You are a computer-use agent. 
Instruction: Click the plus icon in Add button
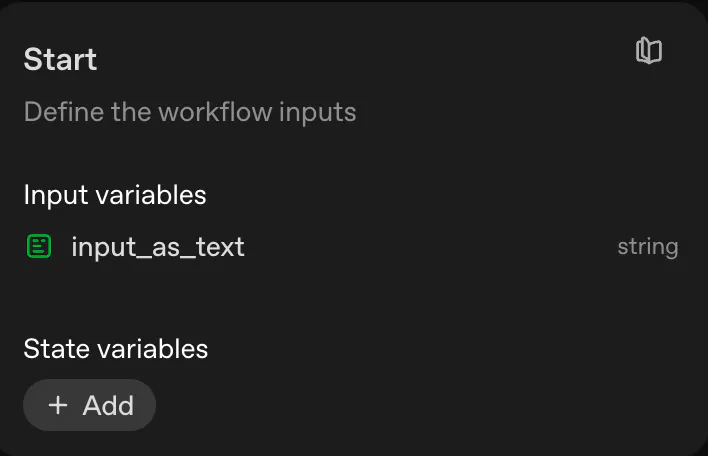coord(59,405)
